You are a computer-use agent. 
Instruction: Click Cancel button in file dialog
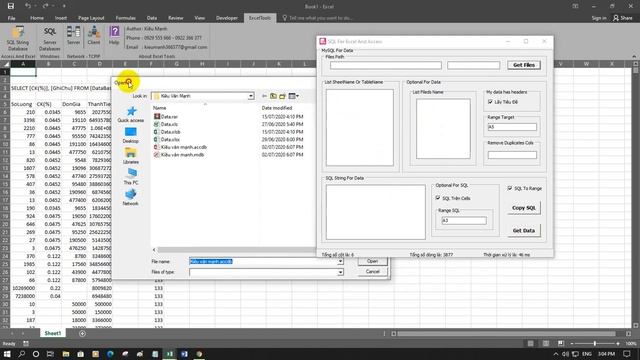(x=372, y=272)
